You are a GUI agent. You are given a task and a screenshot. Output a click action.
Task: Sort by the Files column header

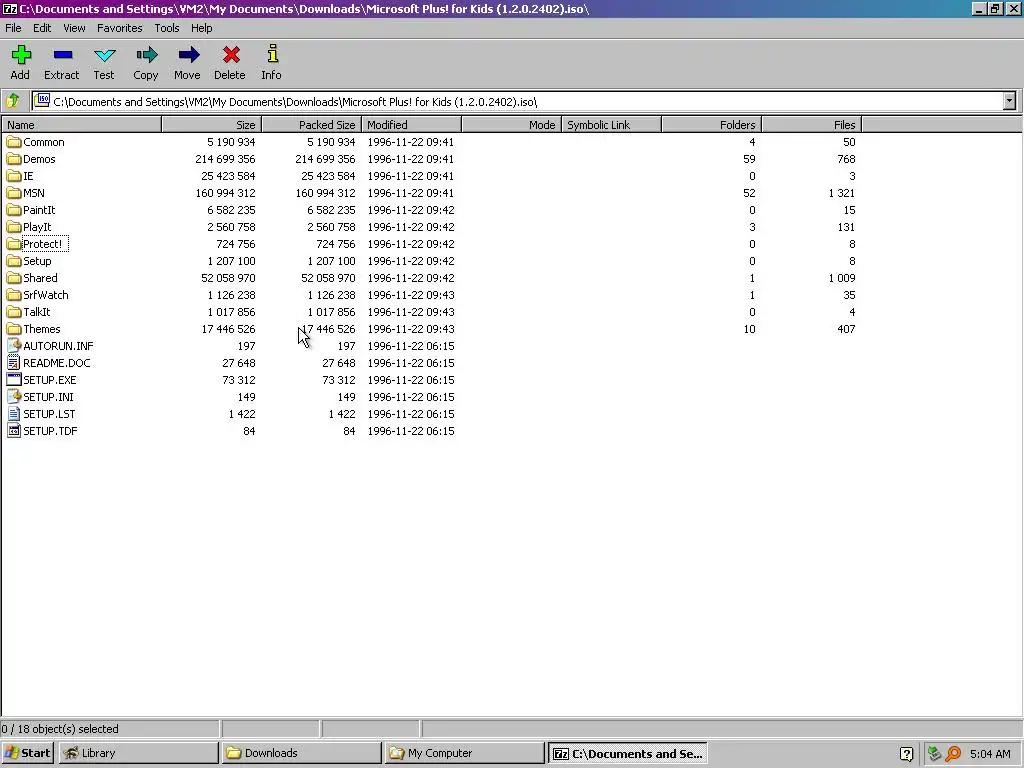click(812, 125)
